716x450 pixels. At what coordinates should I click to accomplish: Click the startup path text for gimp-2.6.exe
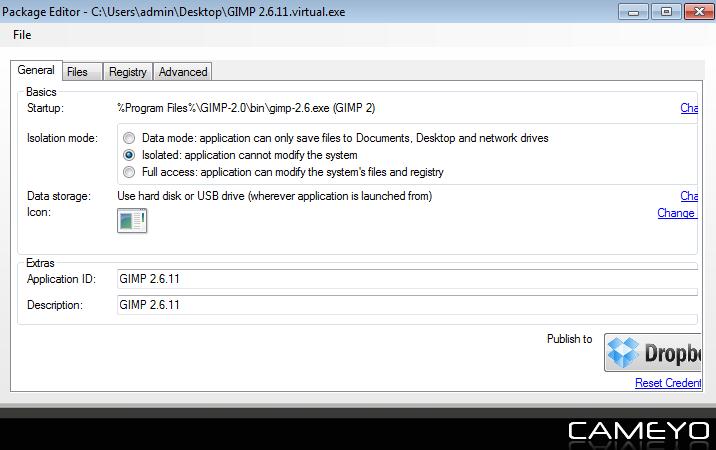[x=246, y=108]
